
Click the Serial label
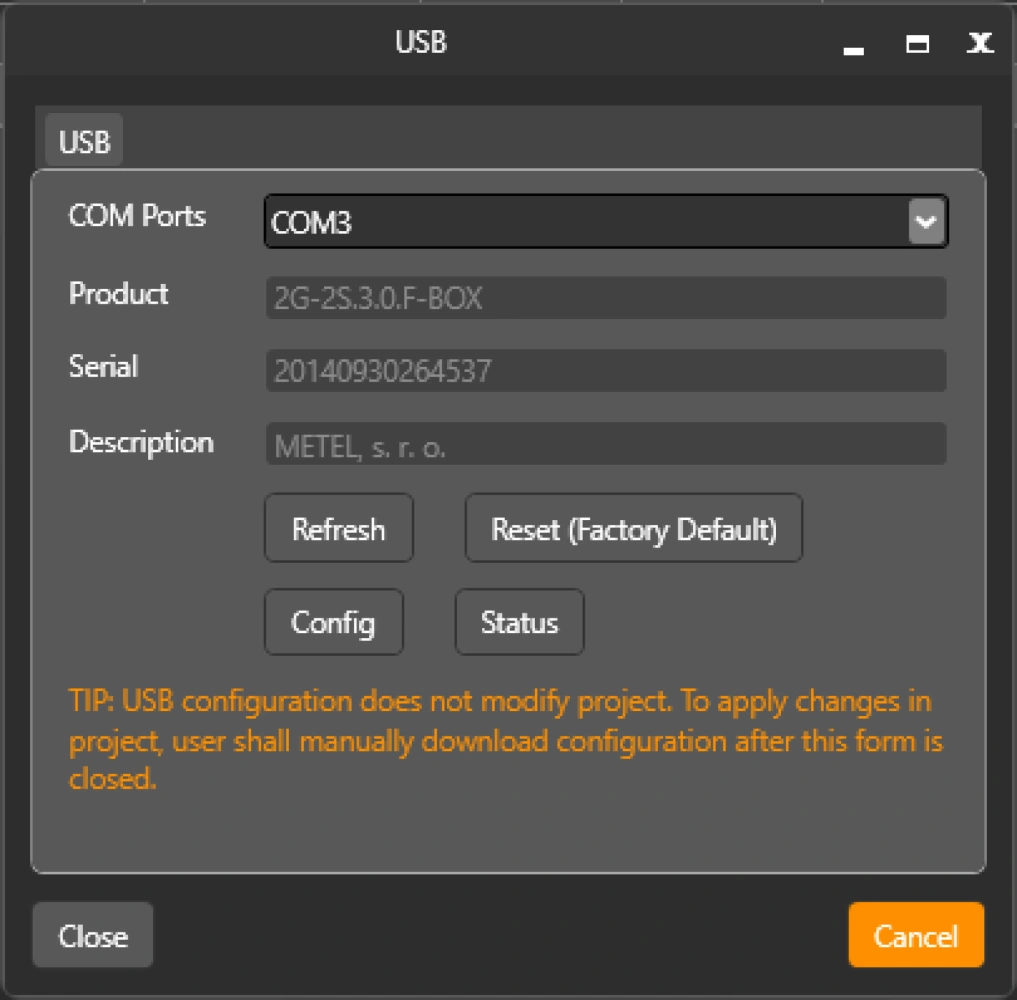tap(103, 367)
